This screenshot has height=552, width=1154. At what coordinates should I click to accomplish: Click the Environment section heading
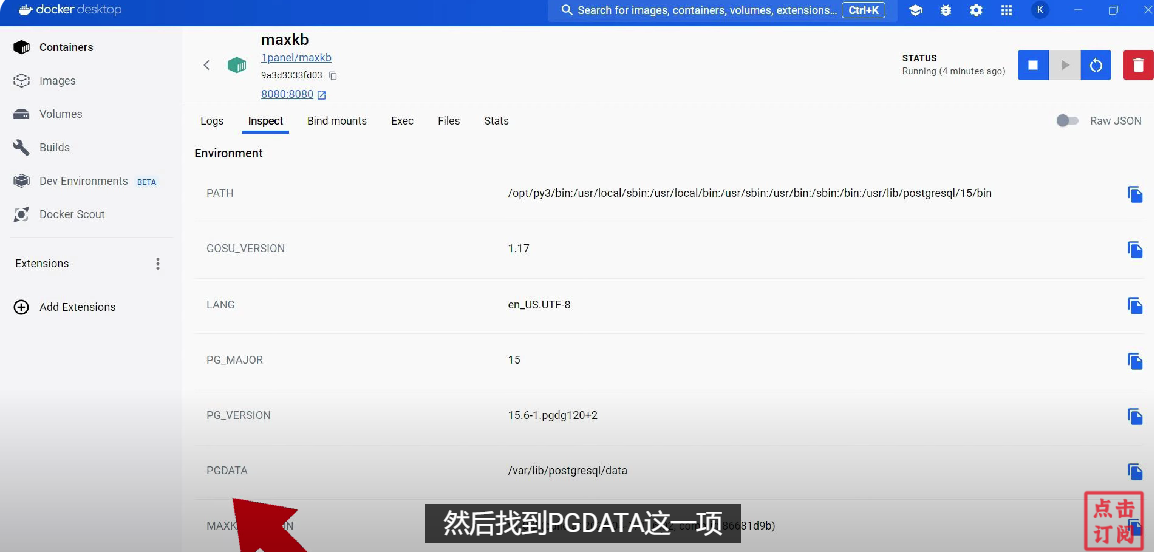(228, 153)
